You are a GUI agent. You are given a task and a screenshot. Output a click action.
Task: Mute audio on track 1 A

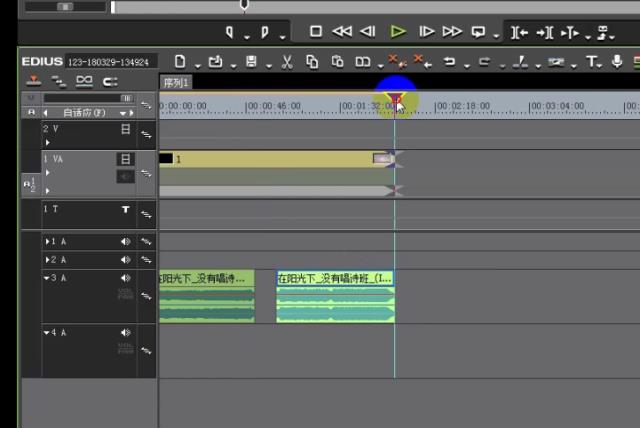tap(126, 241)
